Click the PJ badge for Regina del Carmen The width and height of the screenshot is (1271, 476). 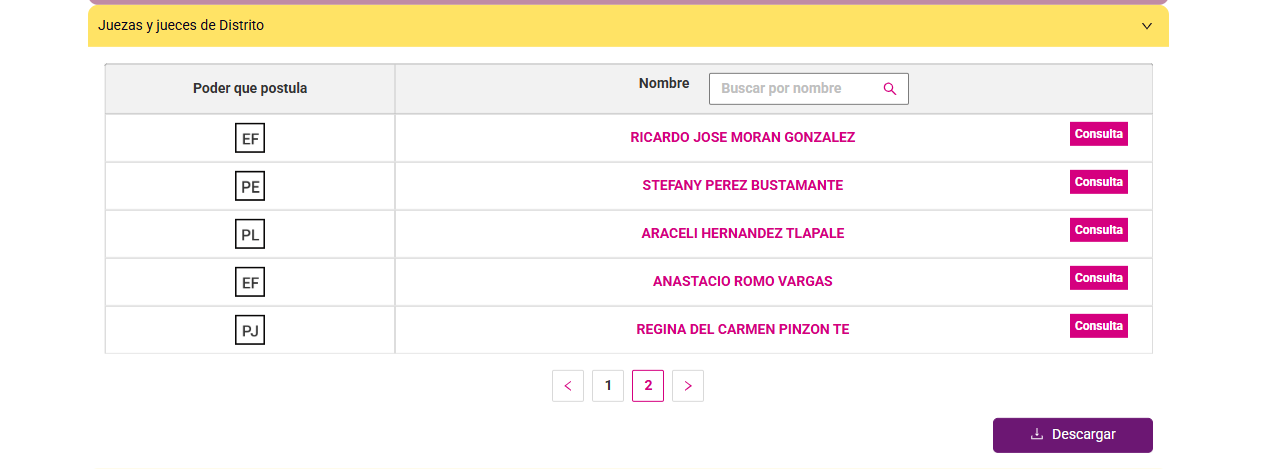(250, 330)
